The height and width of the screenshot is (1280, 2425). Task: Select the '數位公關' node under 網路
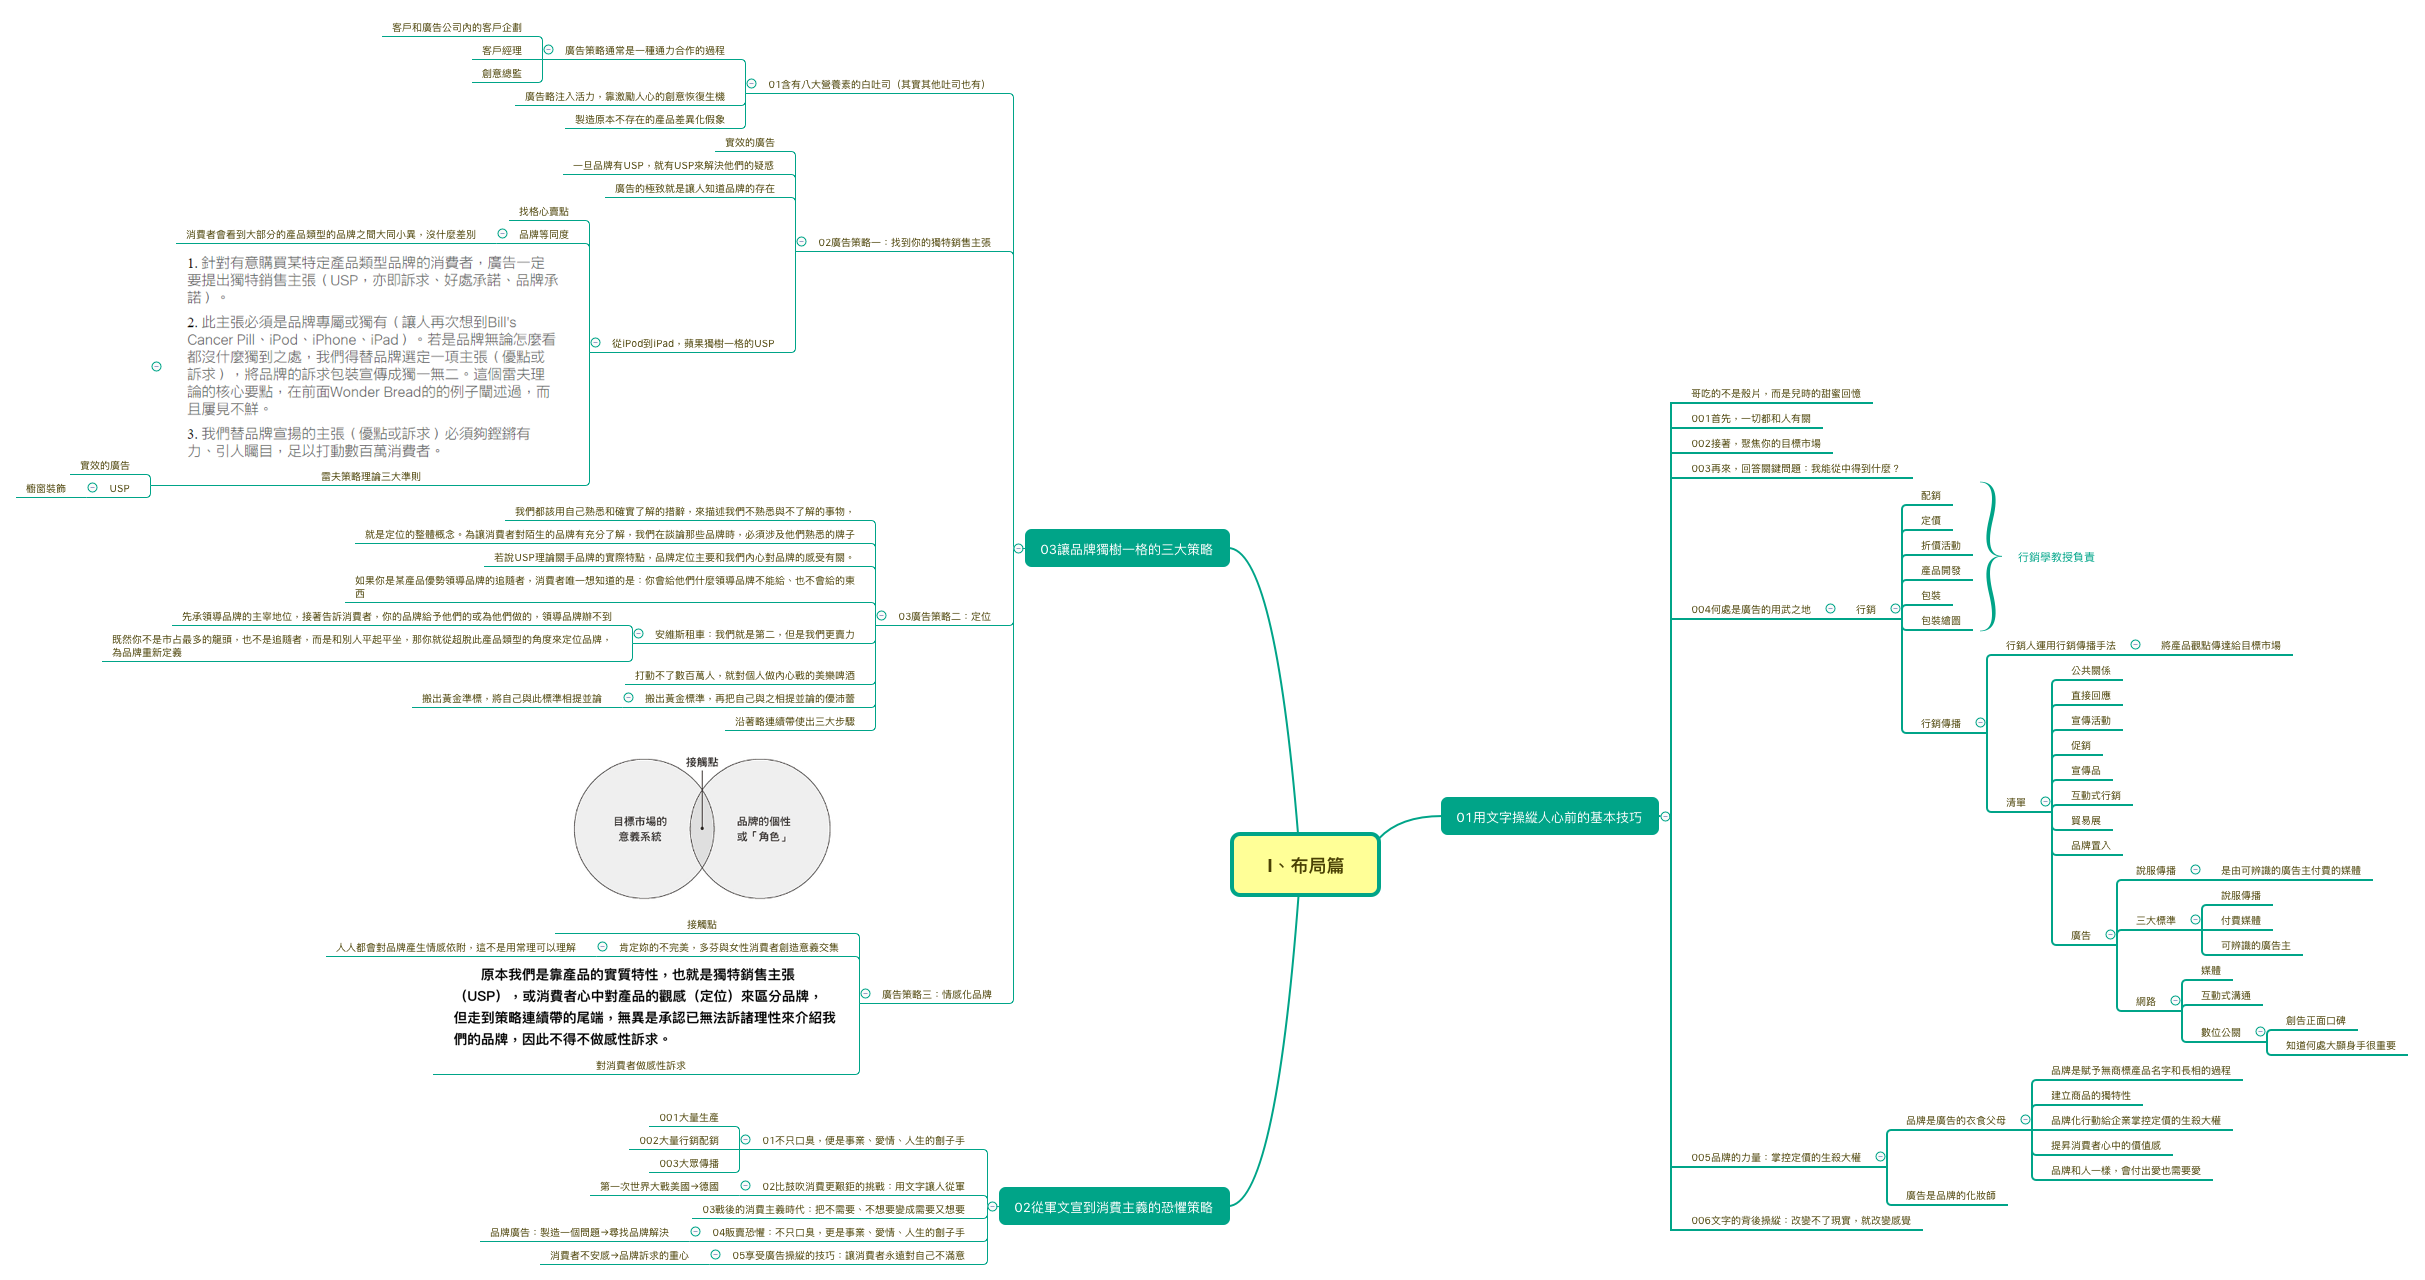coord(2220,1032)
